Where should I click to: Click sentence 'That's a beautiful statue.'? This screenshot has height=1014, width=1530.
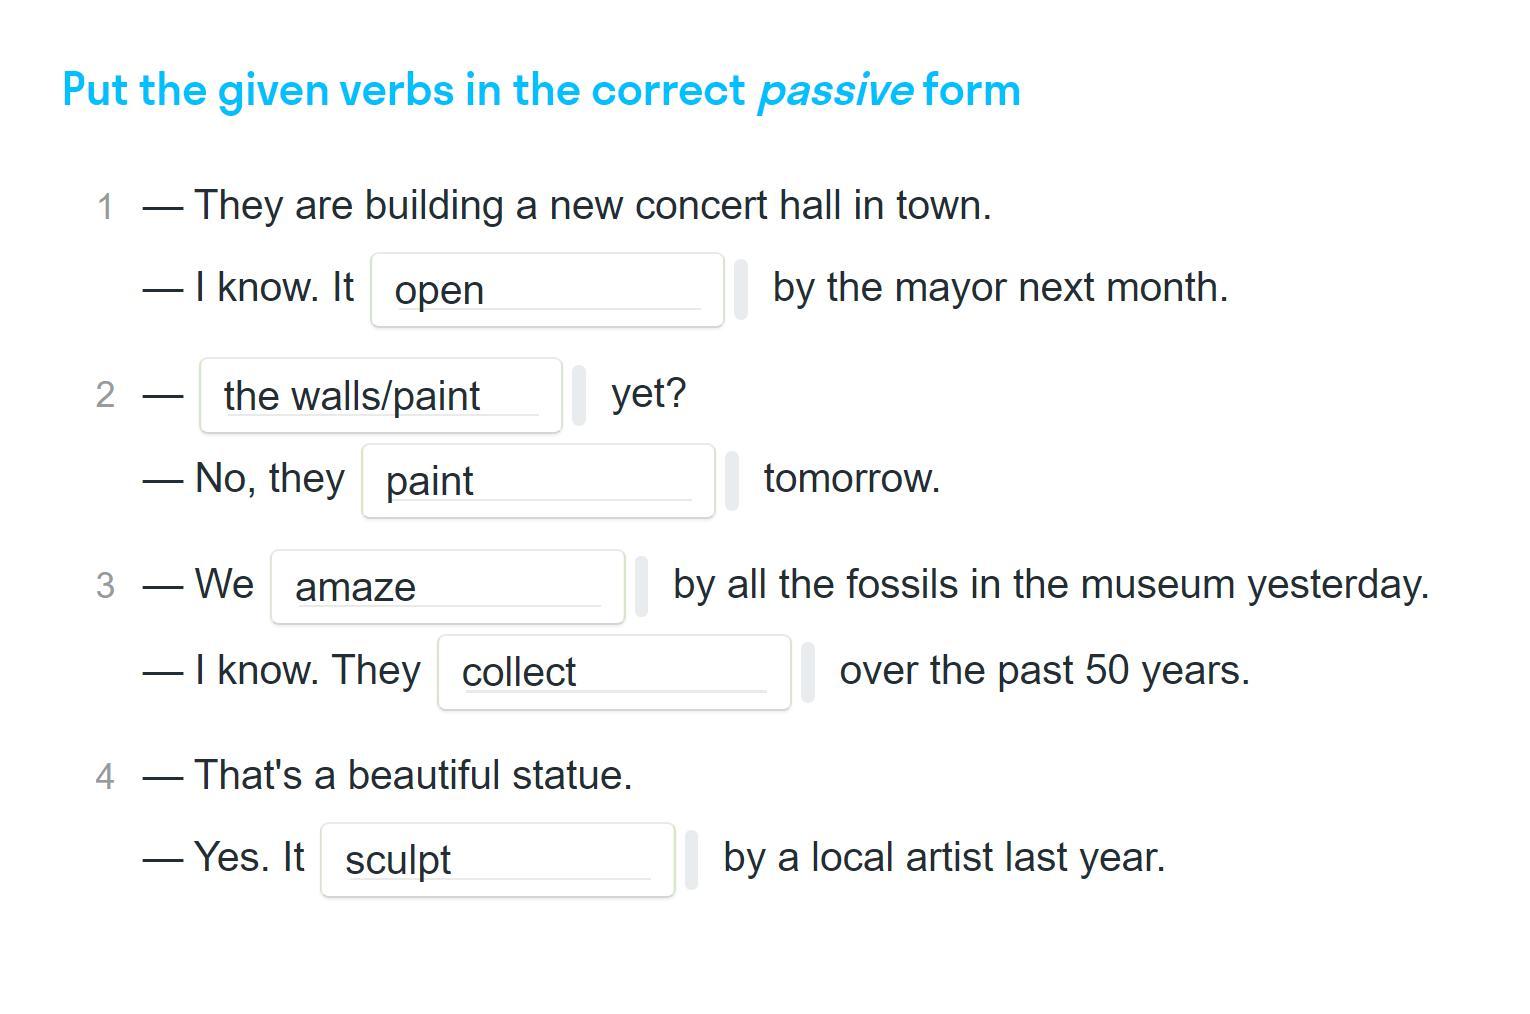coord(413,775)
